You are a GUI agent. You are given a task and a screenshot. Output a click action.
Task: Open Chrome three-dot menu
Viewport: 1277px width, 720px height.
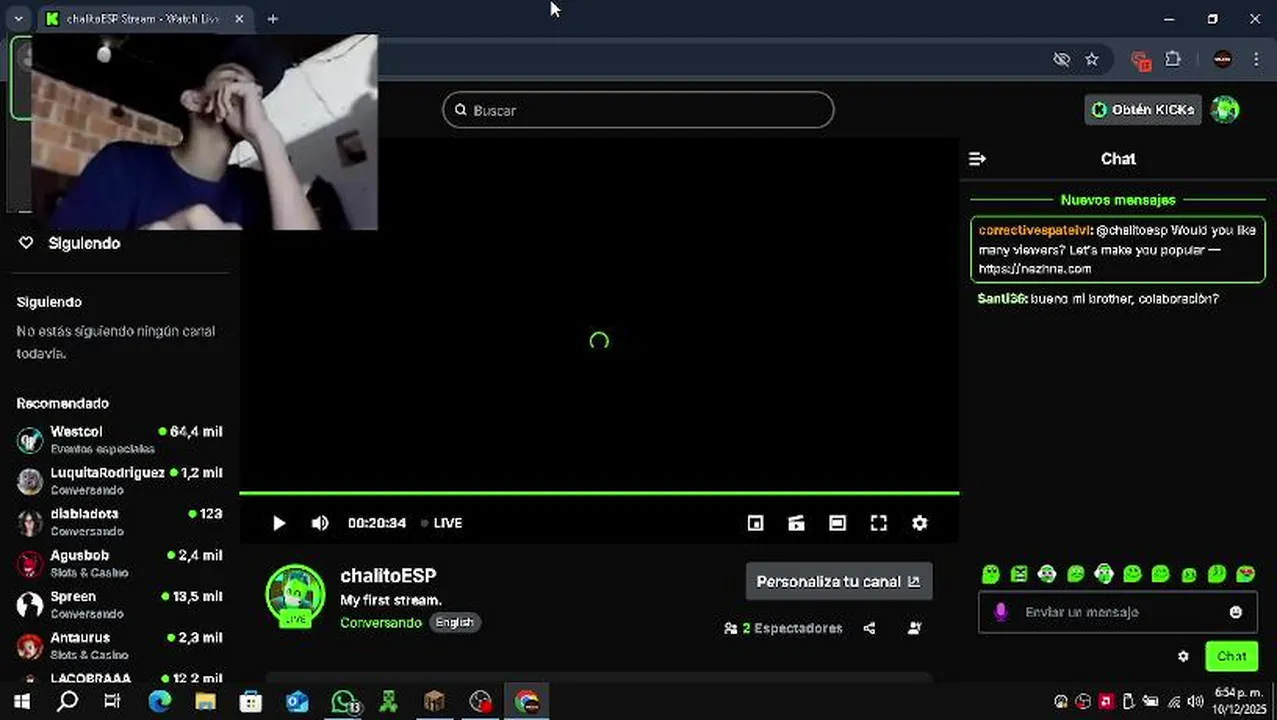tap(1256, 60)
